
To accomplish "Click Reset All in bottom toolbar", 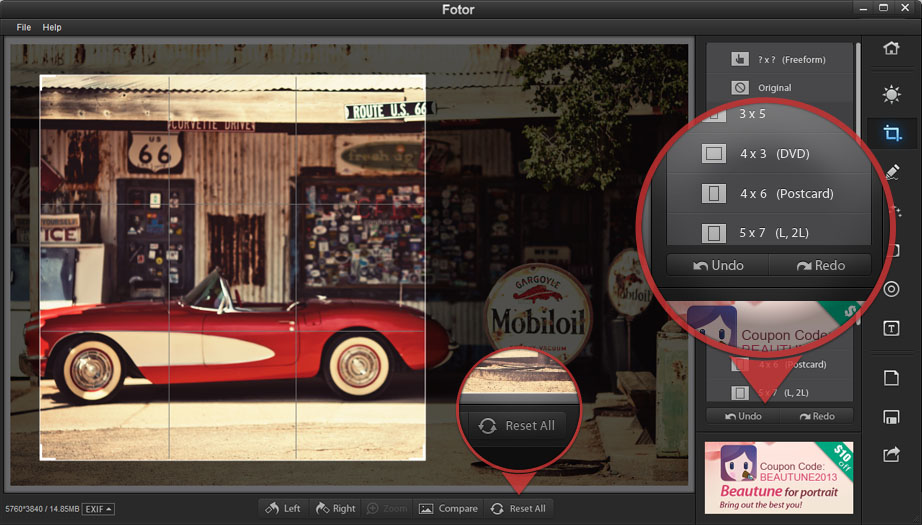I will 518,509.
